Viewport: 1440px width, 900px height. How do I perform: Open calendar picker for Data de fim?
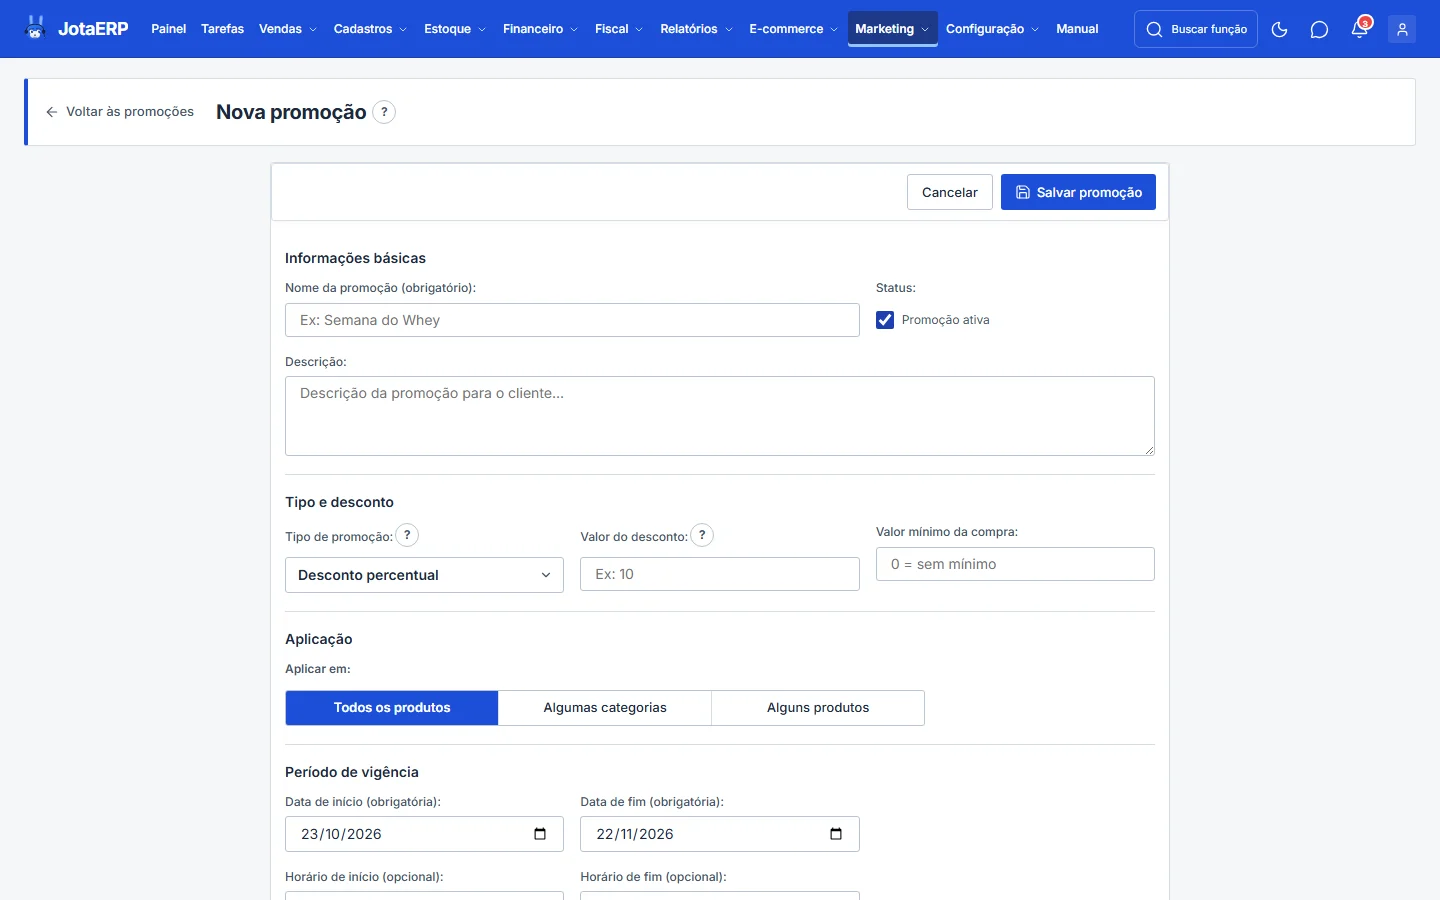click(836, 834)
